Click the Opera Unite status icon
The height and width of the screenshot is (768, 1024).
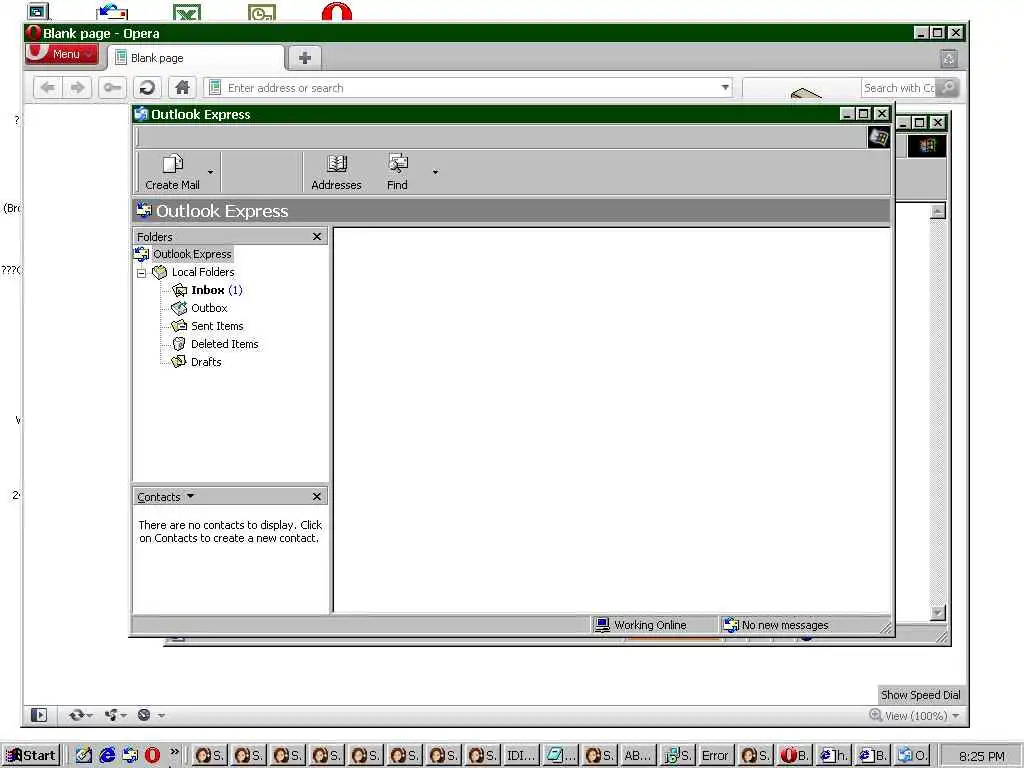pyautogui.click(x=115, y=715)
